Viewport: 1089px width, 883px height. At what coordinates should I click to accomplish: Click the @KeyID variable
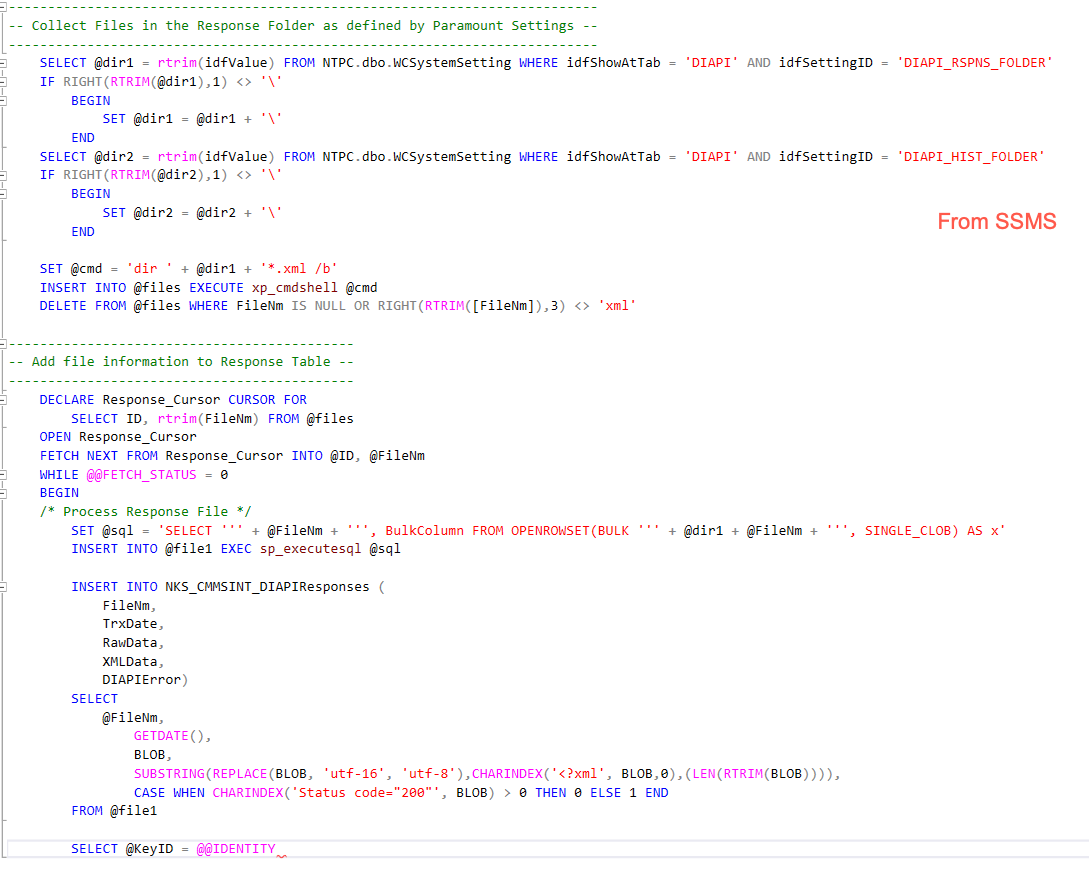pyautogui.click(x=149, y=849)
